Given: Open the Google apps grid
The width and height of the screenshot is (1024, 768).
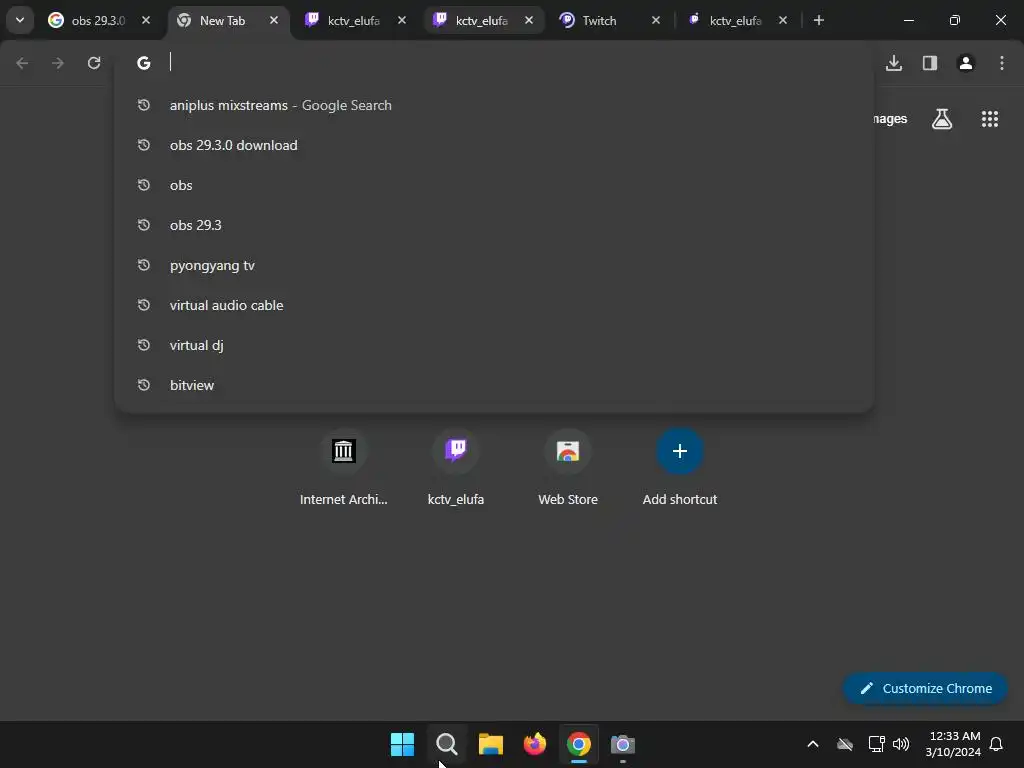Looking at the screenshot, I should tap(989, 119).
